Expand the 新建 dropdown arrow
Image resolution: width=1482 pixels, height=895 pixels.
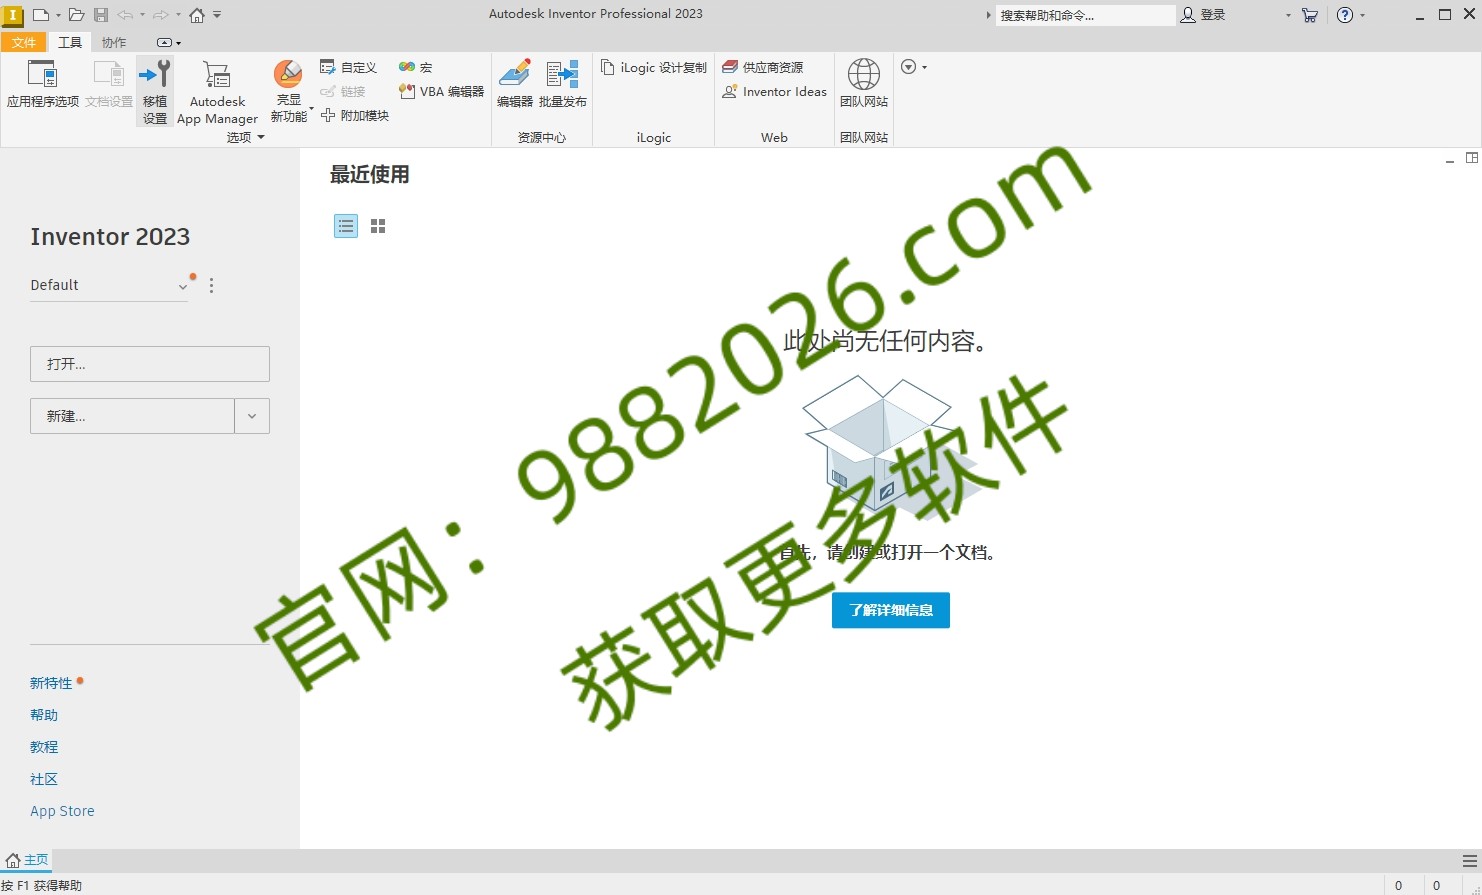[252, 415]
